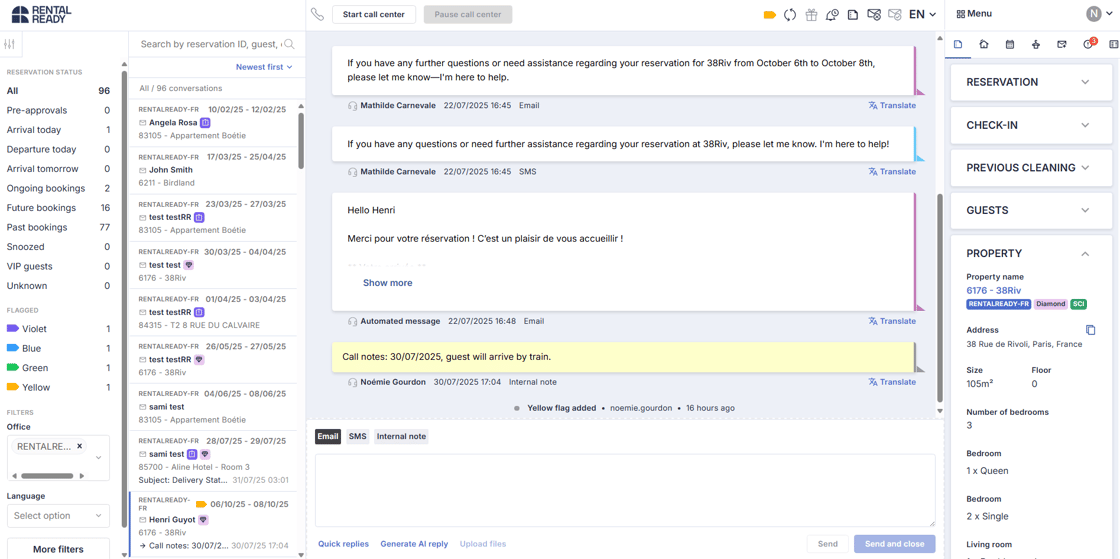Remove the RENTALRE... office filter chip

coord(79,445)
